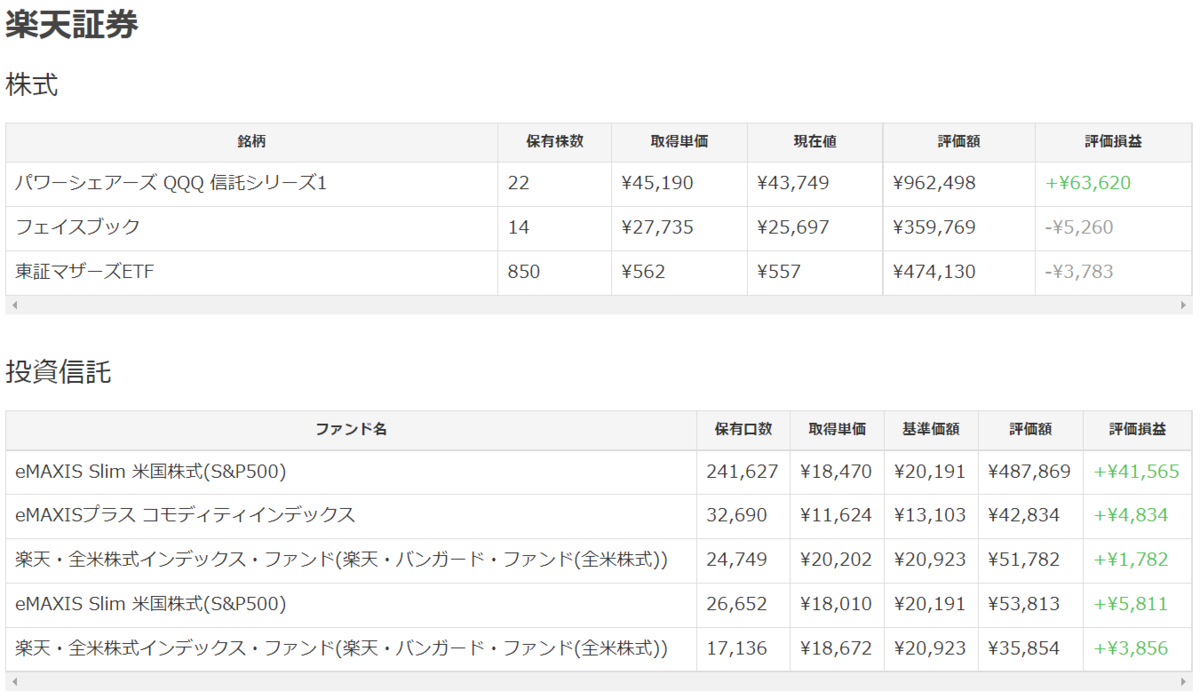Click the fund table right scroll arrow
This screenshot has height=699, width=1200.
pos(1184,681)
